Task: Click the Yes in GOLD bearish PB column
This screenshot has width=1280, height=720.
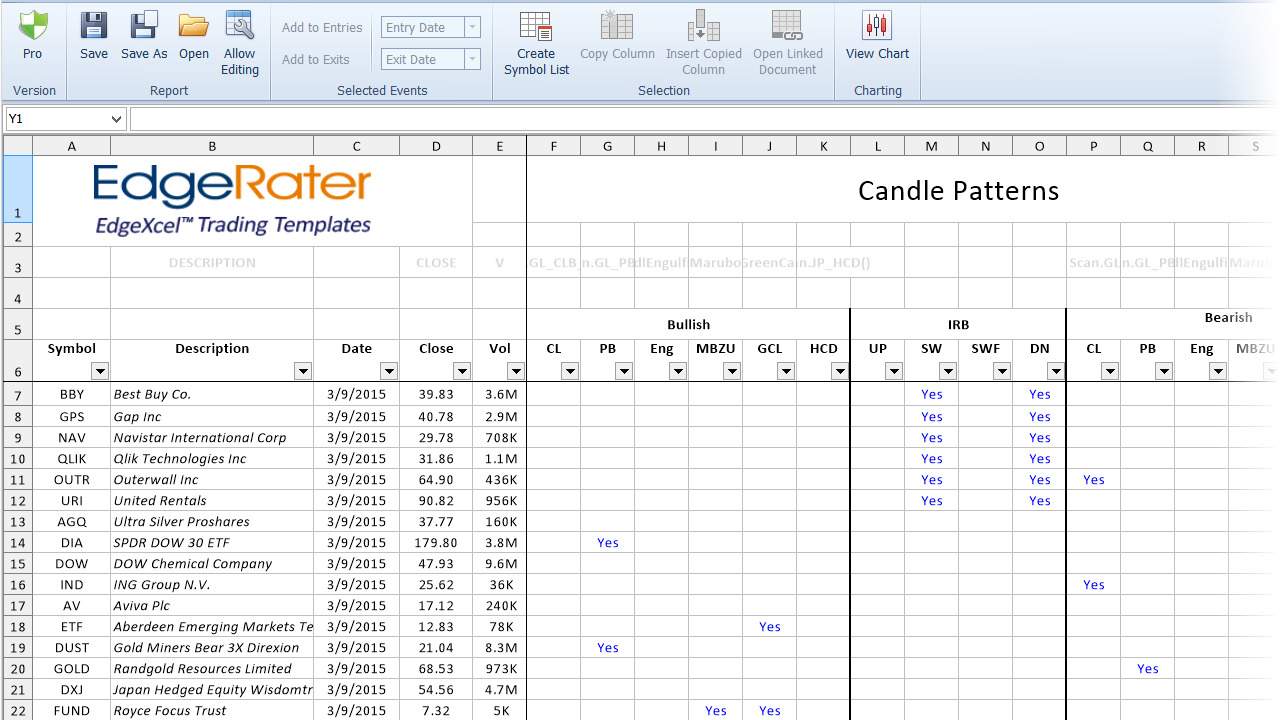Action: pos(1148,669)
